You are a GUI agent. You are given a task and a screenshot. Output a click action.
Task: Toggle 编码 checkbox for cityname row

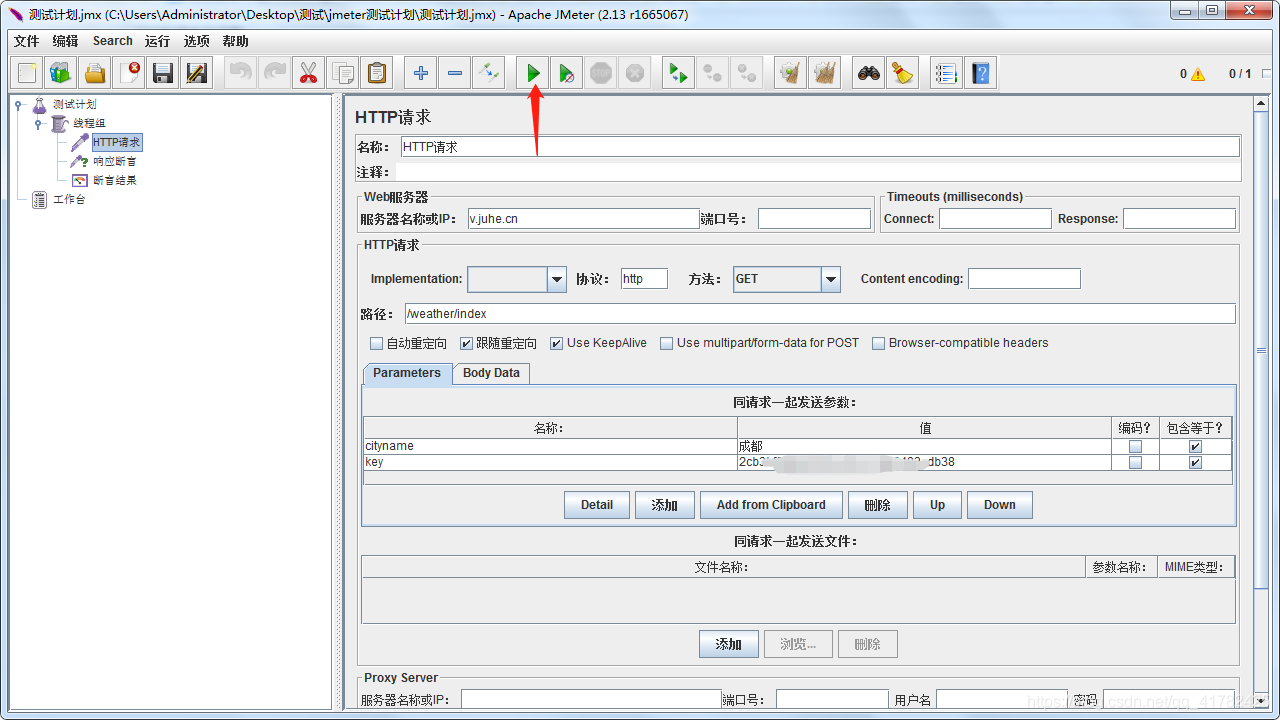[1135, 447]
